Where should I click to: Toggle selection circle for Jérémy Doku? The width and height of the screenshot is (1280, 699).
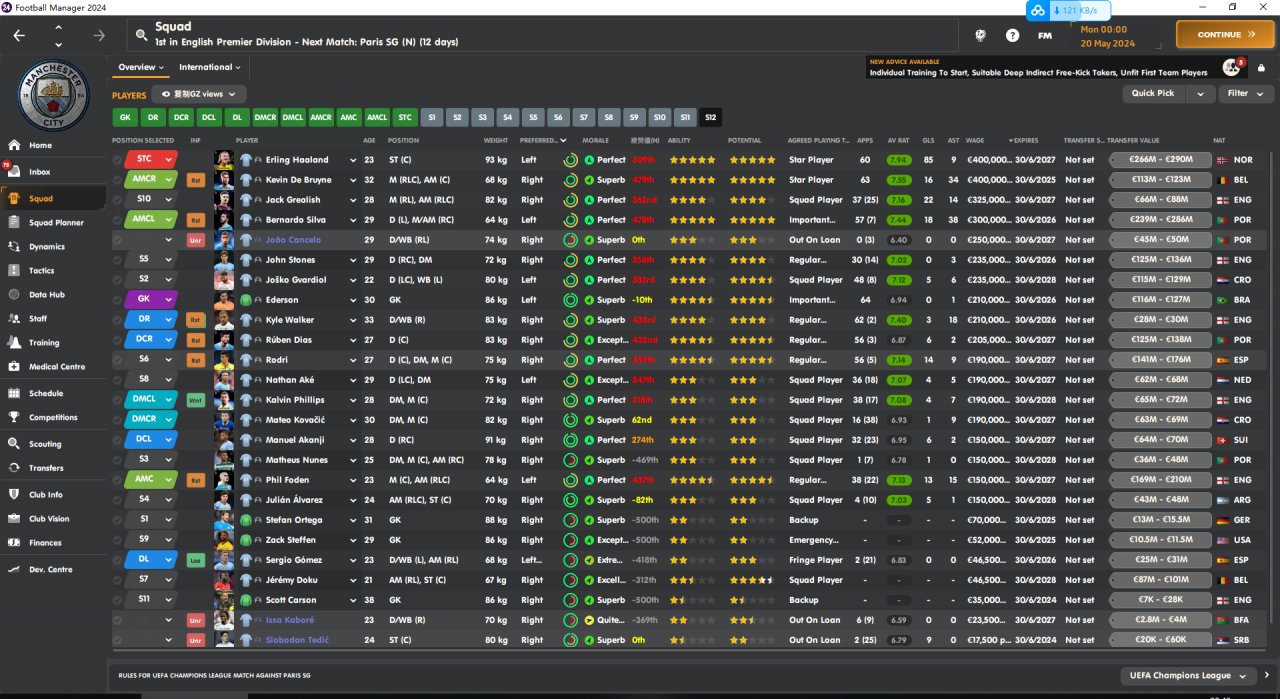click(x=118, y=580)
